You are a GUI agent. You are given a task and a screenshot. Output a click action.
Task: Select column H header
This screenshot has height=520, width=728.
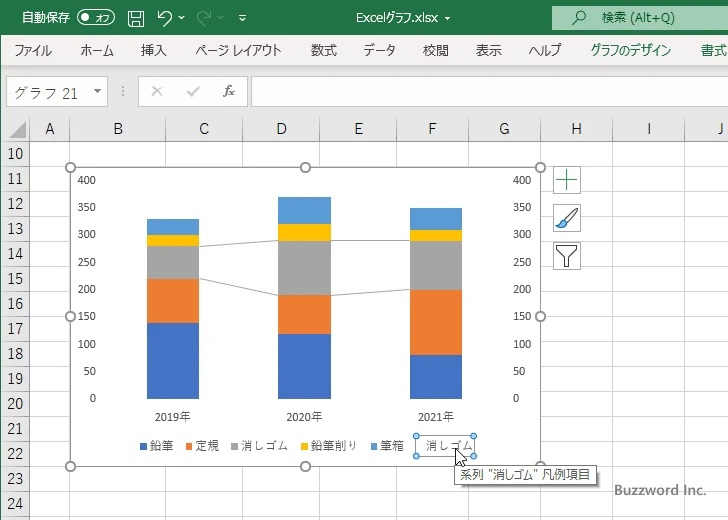click(576, 129)
